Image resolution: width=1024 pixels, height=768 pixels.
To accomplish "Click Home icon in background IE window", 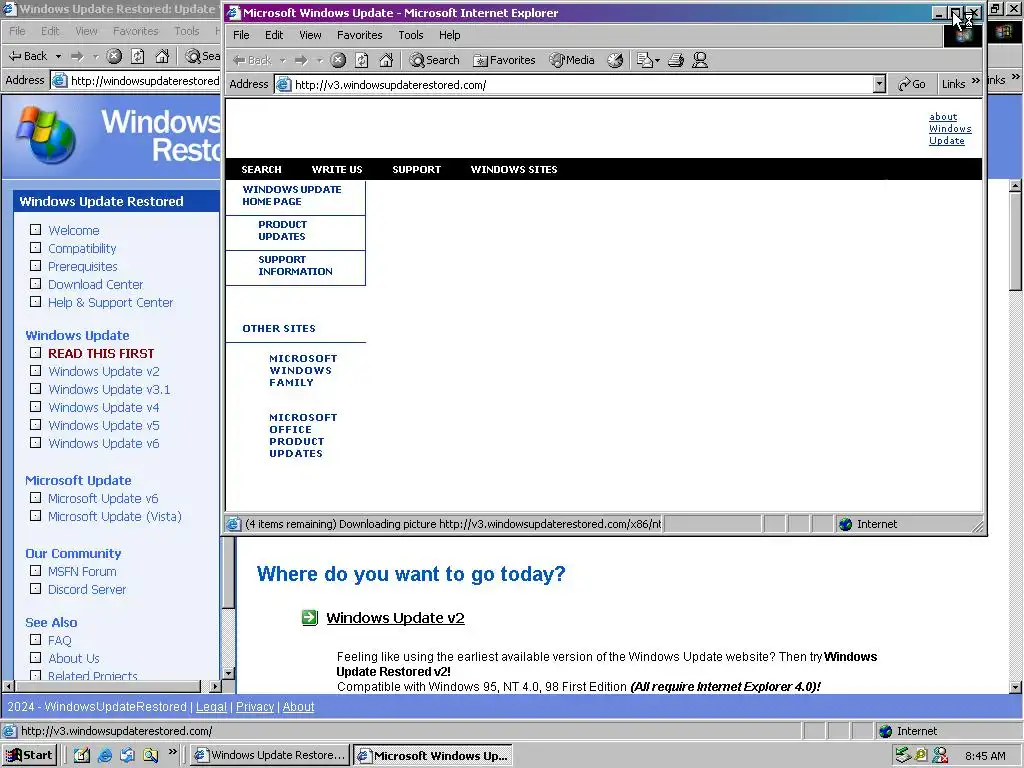I will click(x=162, y=56).
